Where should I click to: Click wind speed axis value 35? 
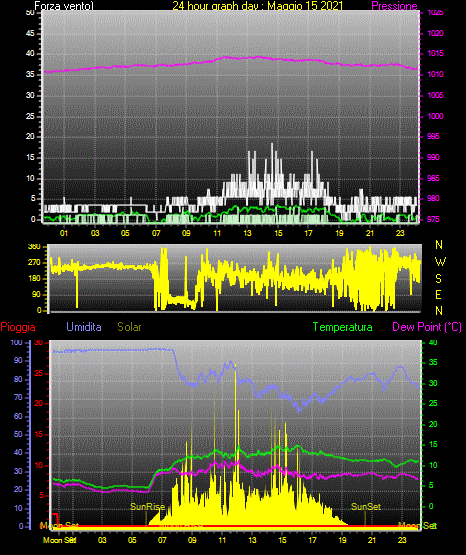[30, 75]
